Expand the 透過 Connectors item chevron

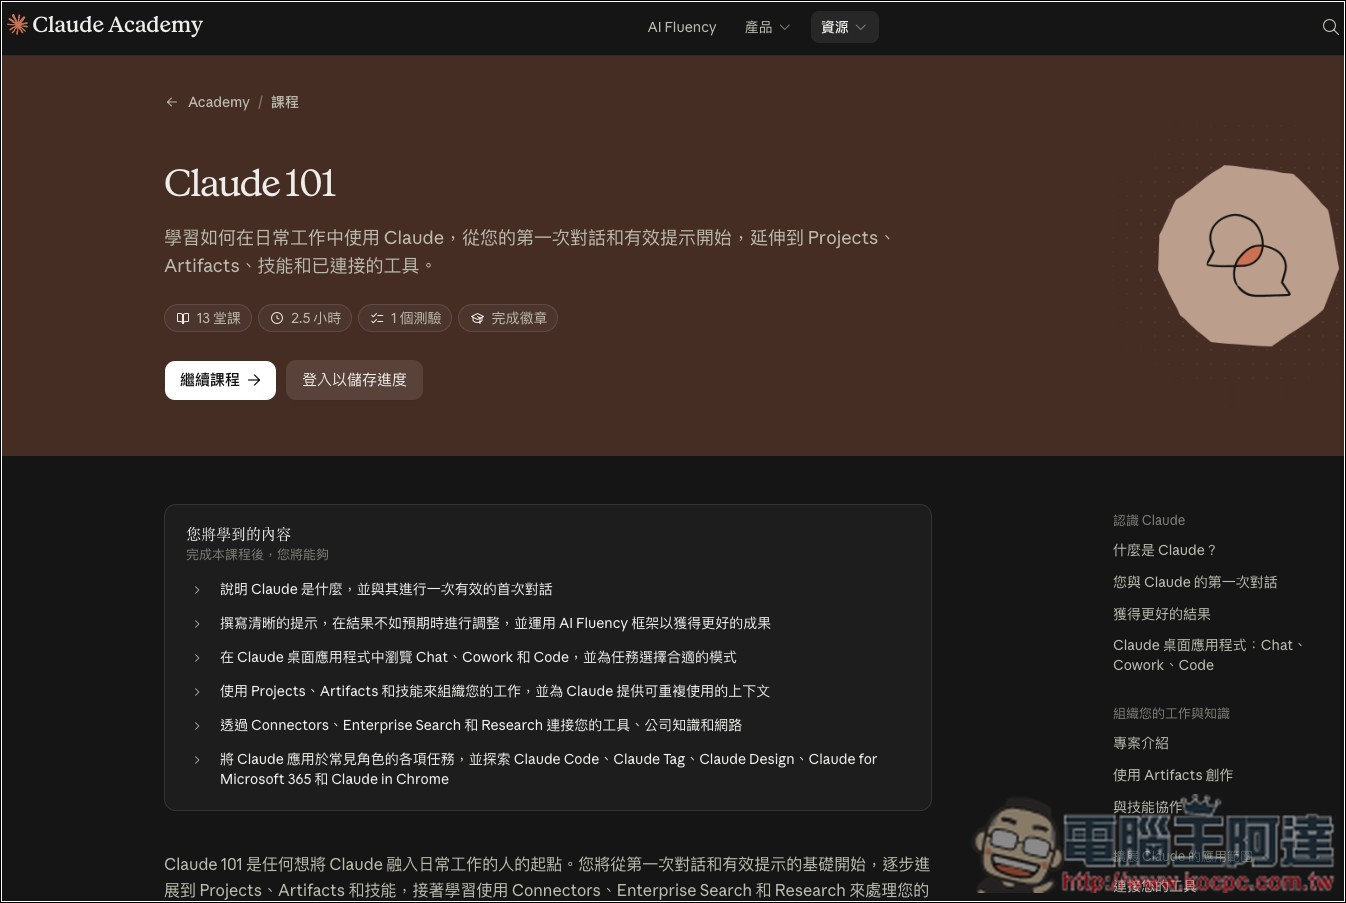[197, 726]
